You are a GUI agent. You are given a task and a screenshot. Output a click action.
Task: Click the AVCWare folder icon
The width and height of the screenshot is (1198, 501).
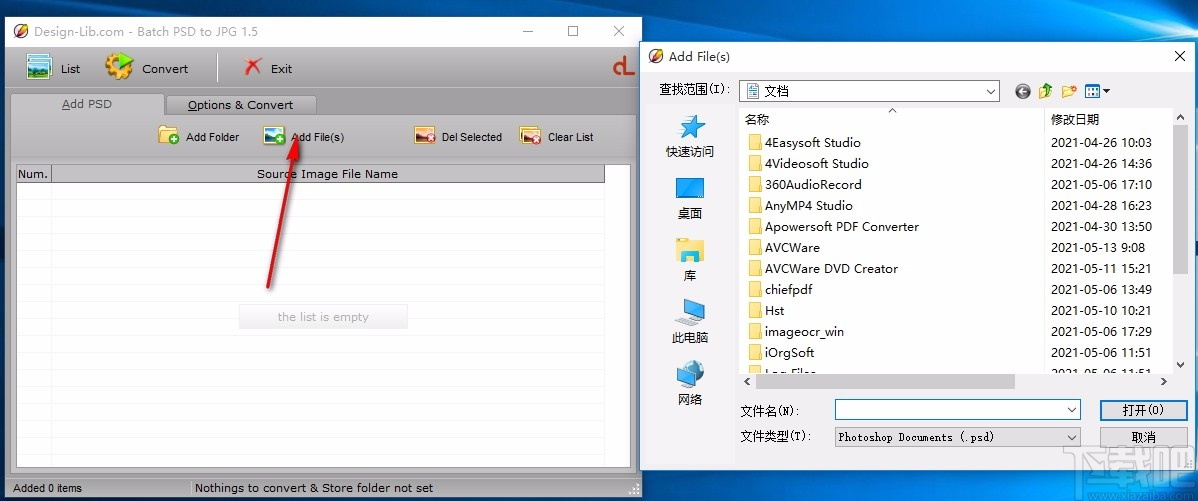pos(755,247)
